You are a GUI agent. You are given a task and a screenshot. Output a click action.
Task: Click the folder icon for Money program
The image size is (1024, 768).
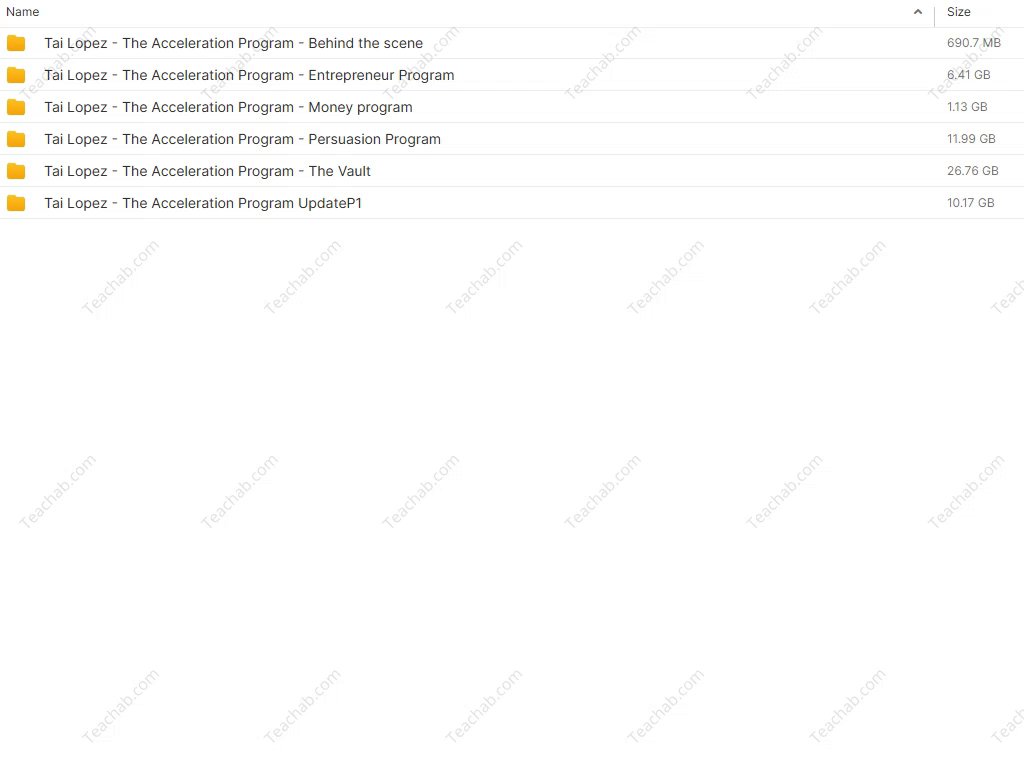coord(16,107)
